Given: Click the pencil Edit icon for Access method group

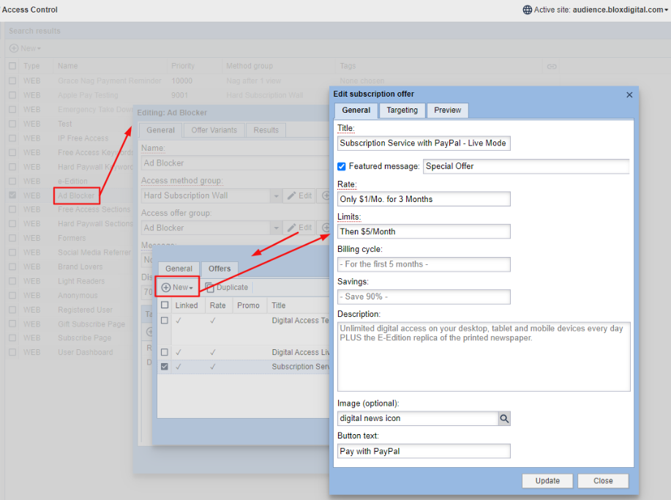Looking at the screenshot, I should (292, 196).
